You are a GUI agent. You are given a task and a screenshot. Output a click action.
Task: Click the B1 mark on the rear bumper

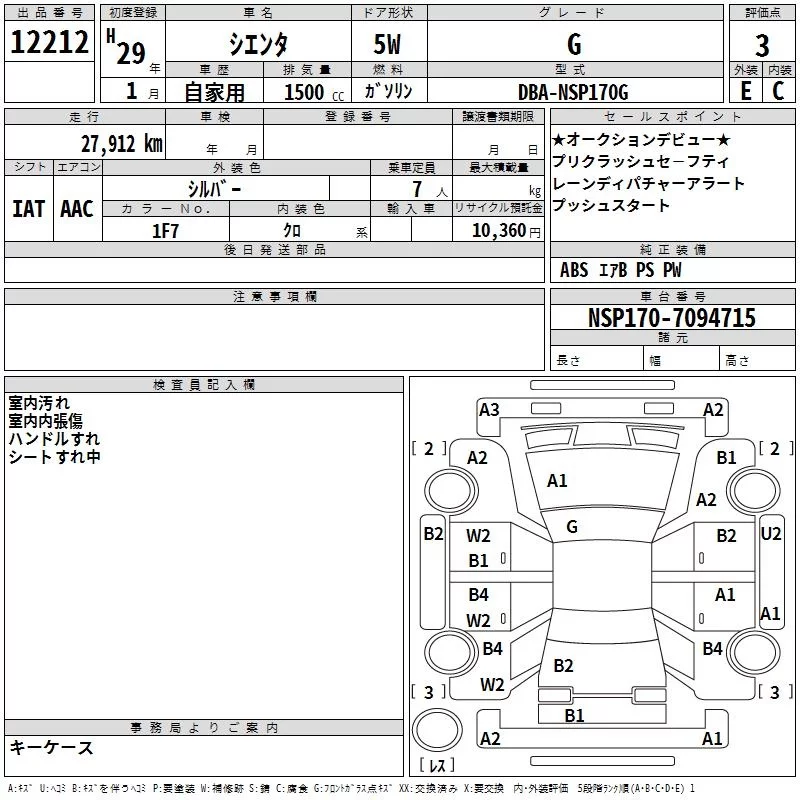point(574,715)
